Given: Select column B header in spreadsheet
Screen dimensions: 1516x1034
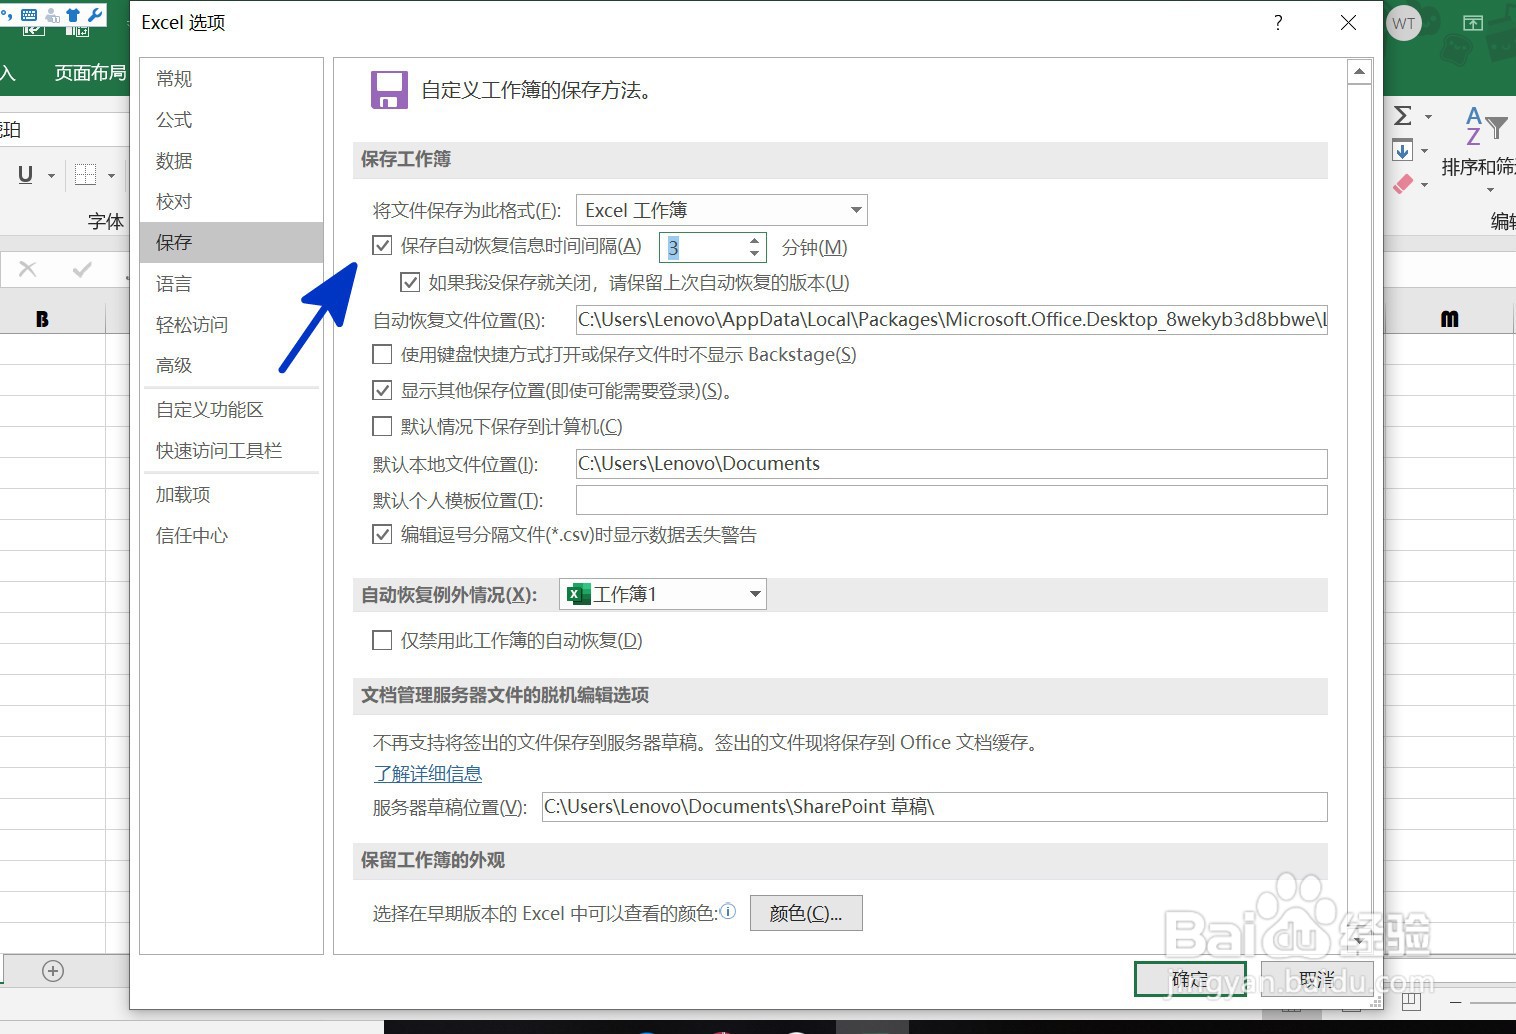Looking at the screenshot, I should pyautogui.click(x=42, y=319).
